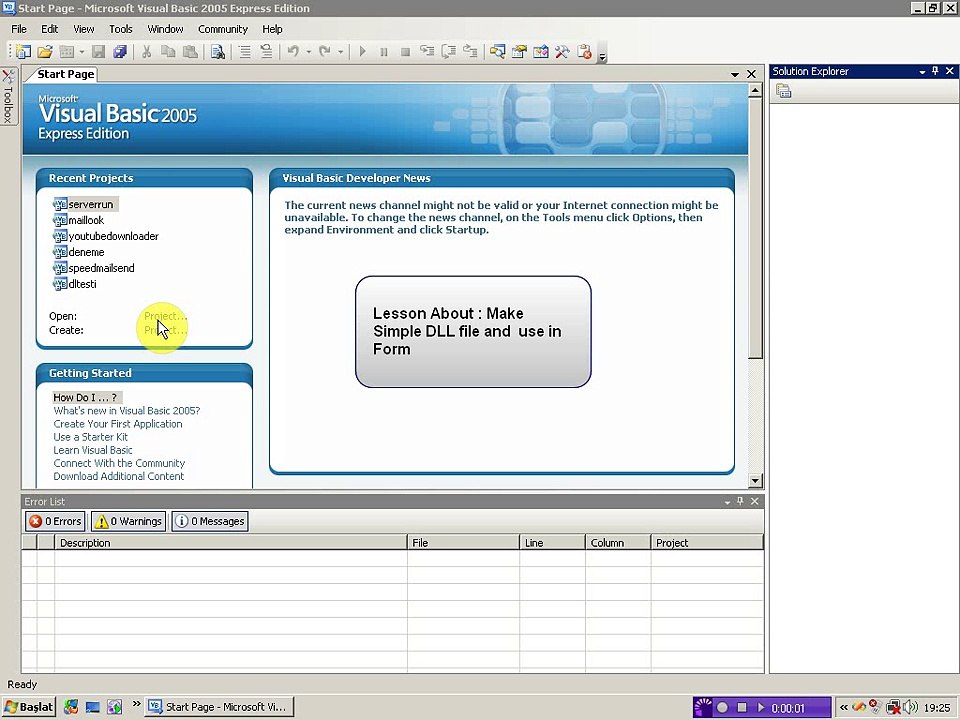The image size is (960, 720).
Task: Click the recorder record circle button
Action: tap(722, 707)
